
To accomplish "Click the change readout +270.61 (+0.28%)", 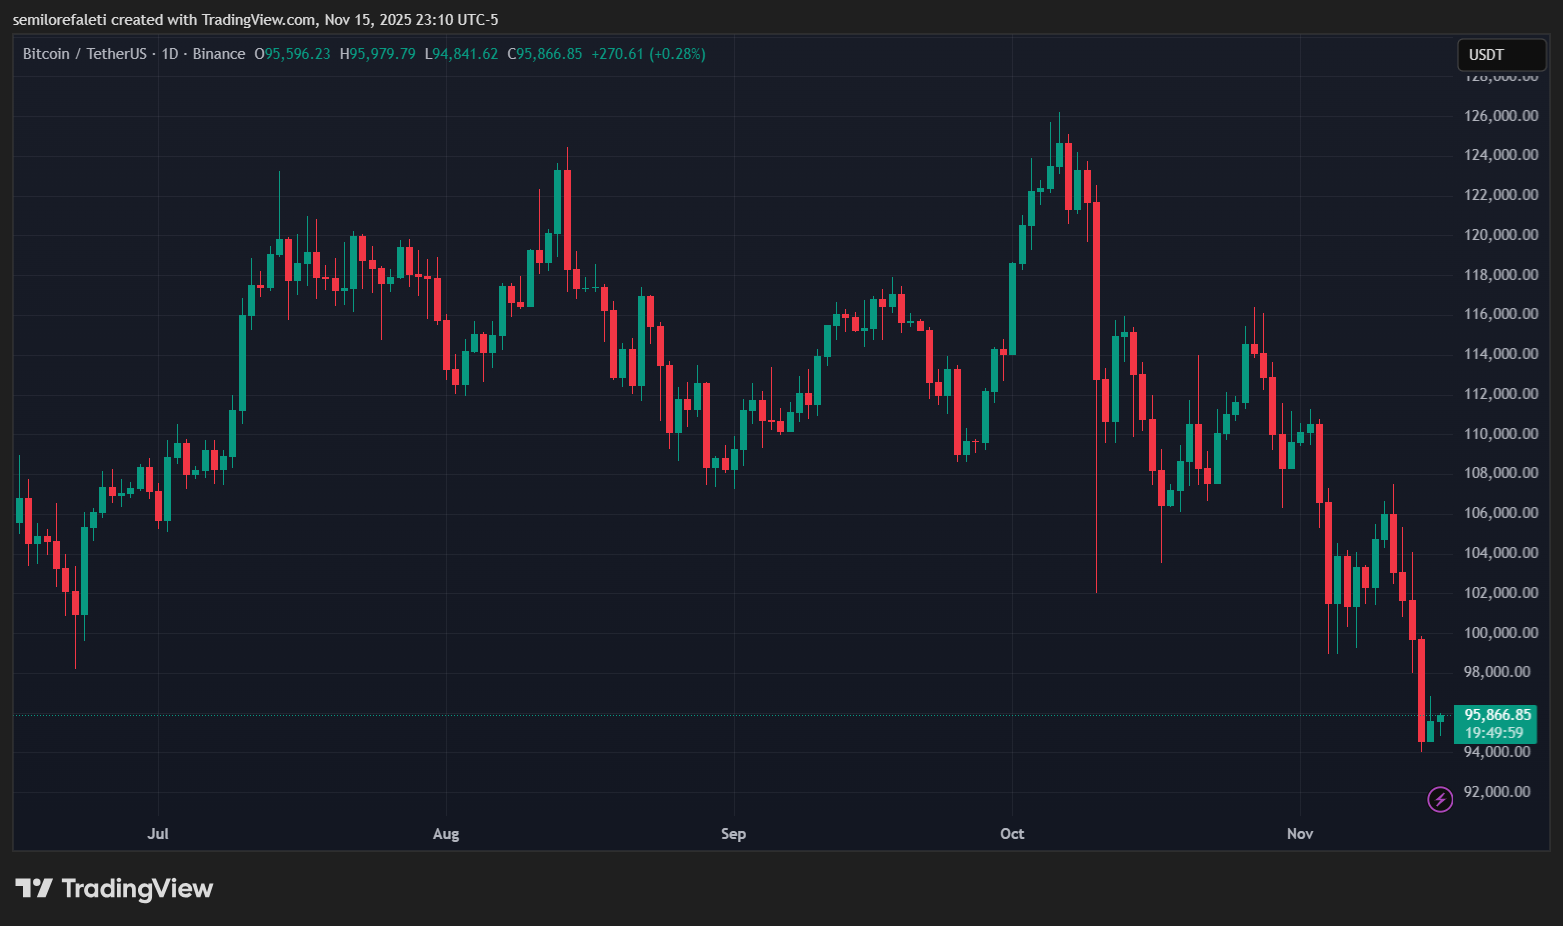I will tap(648, 54).
